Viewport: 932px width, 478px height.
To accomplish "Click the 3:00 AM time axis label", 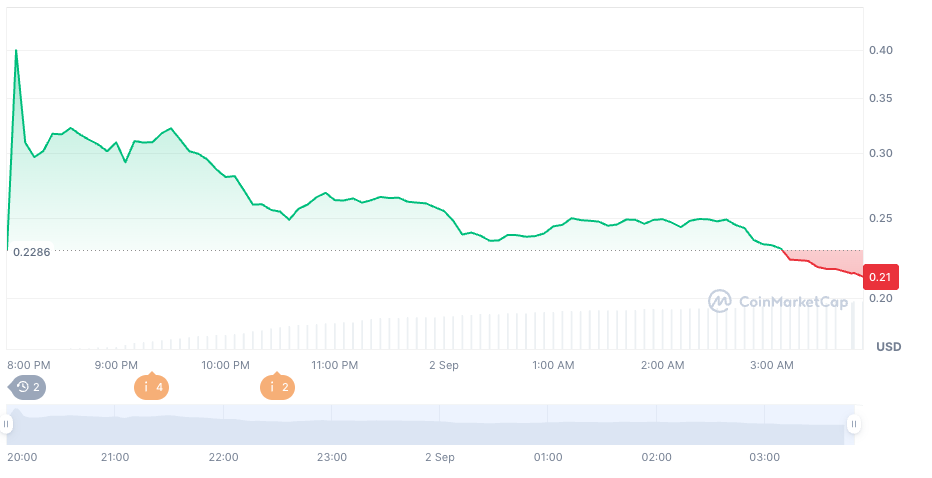I will [771, 366].
